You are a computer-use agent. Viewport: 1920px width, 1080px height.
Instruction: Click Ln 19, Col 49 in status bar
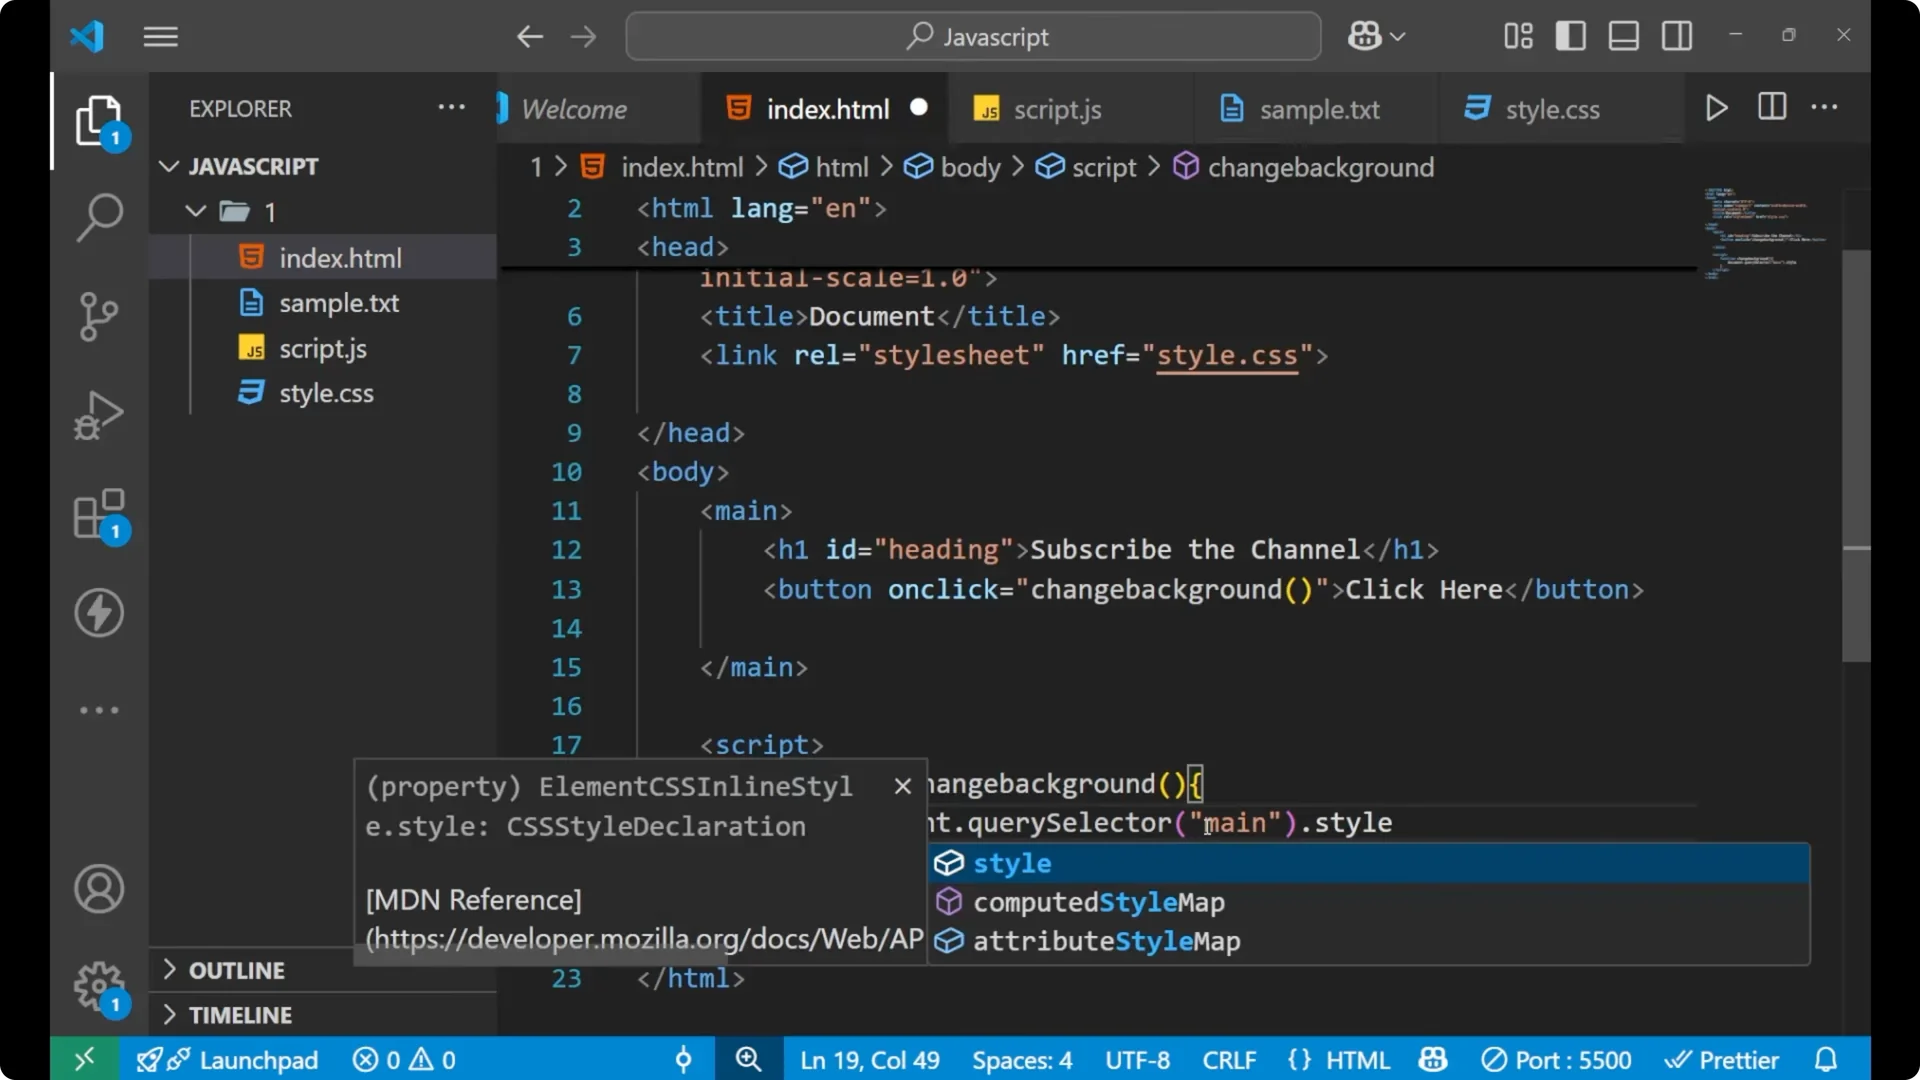[868, 1059]
